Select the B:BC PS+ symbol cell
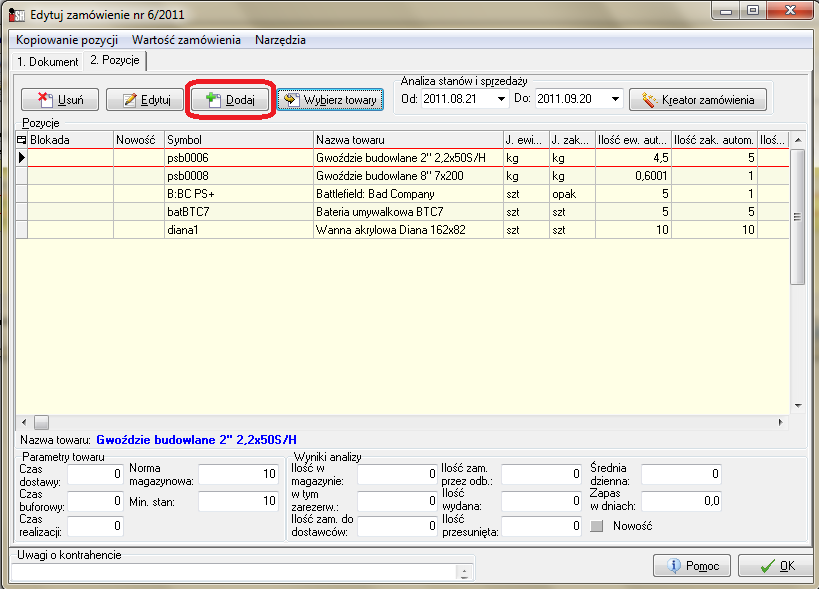819x589 pixels. pyautogui.click(x=239, y=194)
